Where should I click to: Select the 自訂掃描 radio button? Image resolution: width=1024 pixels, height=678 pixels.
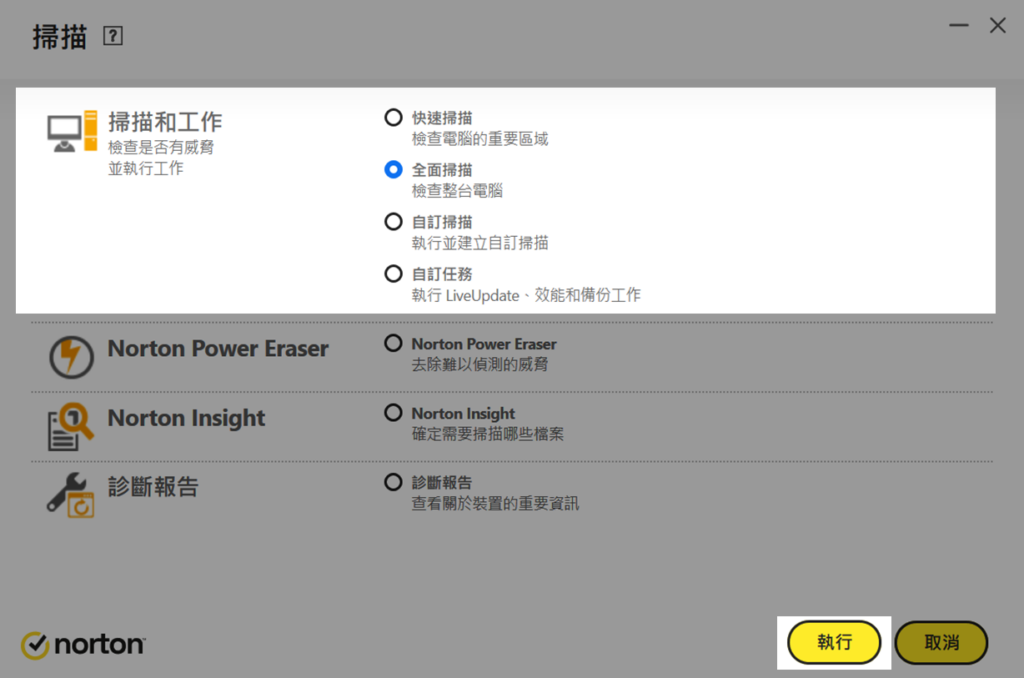(x=393, y=221)
